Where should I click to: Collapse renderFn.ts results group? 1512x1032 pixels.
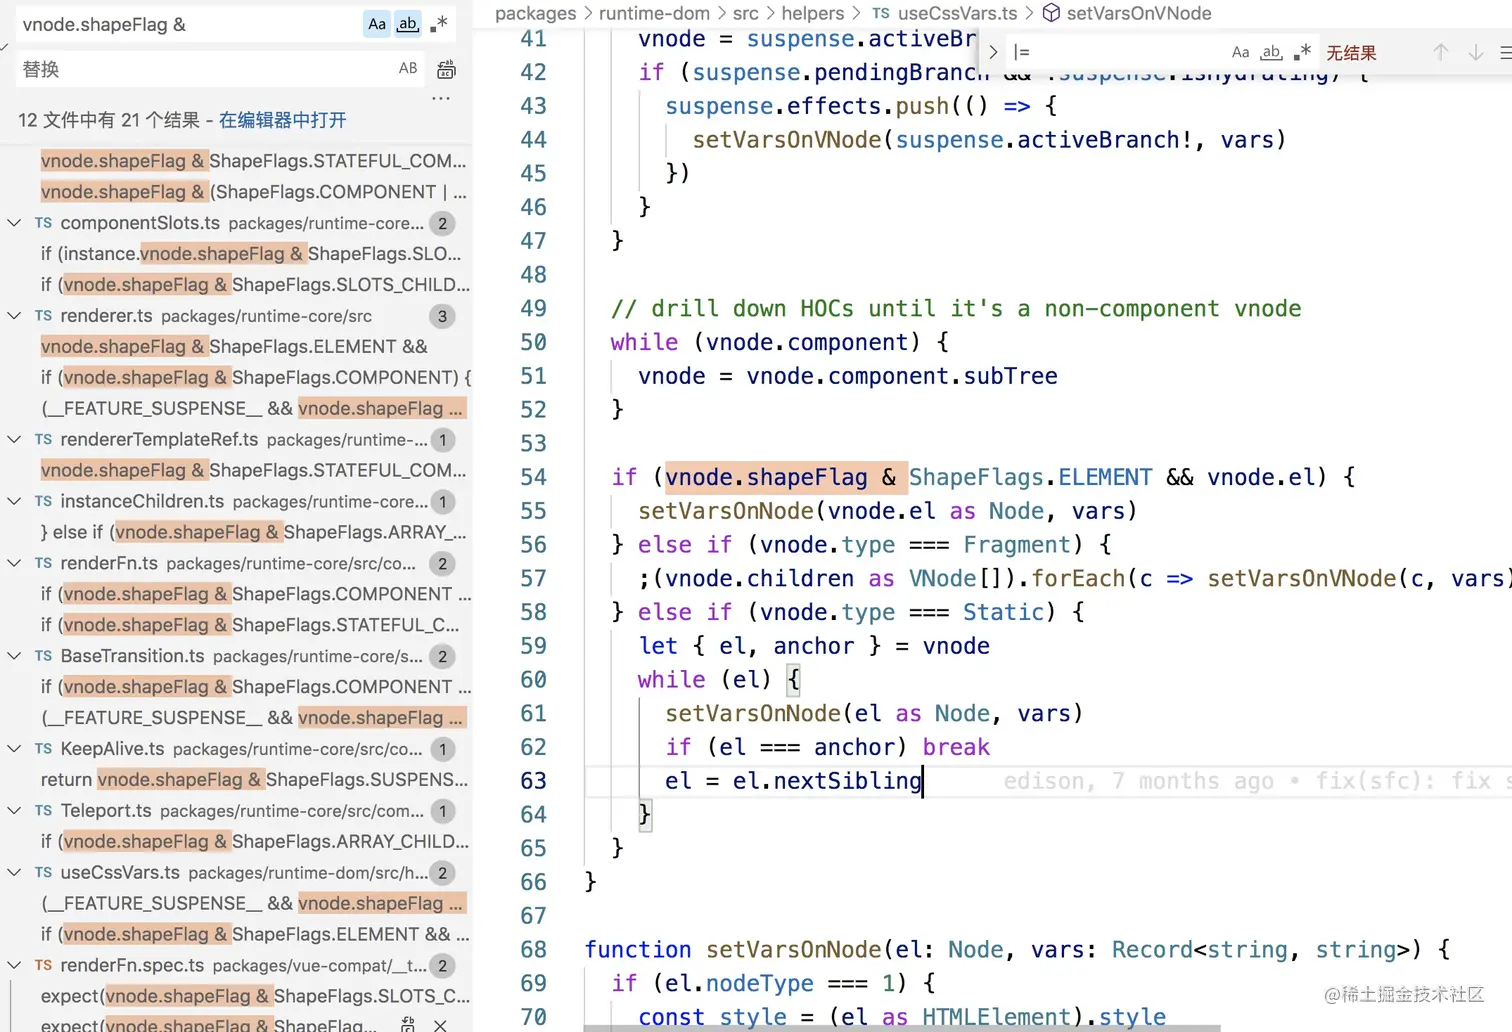point(14,564)
